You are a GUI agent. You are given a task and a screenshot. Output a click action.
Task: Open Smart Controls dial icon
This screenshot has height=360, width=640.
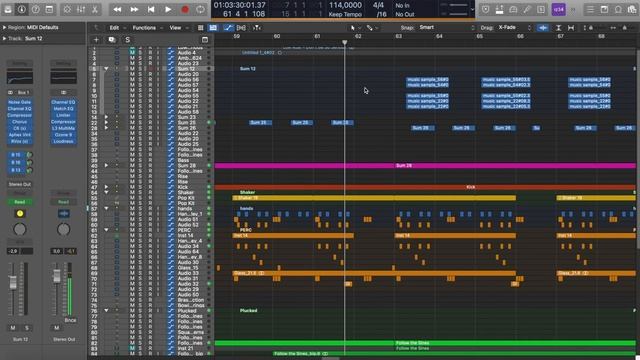pos(67,9)
